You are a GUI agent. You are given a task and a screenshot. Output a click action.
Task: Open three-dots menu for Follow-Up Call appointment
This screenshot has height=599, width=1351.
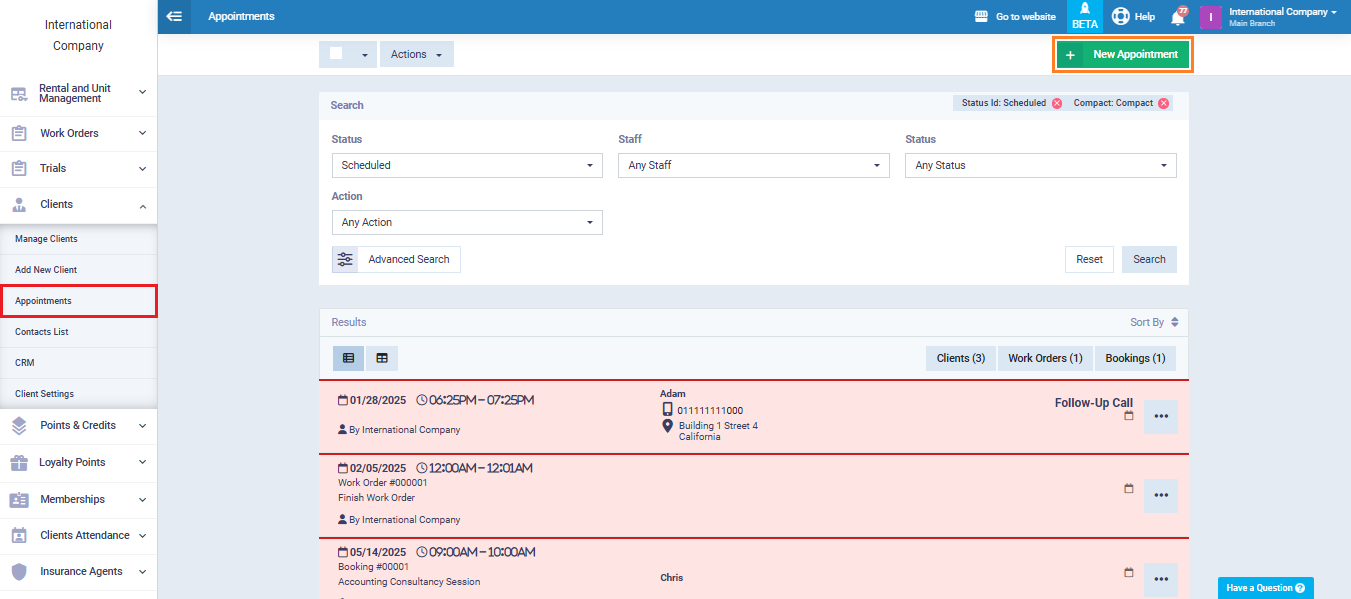click(1160, 416)
